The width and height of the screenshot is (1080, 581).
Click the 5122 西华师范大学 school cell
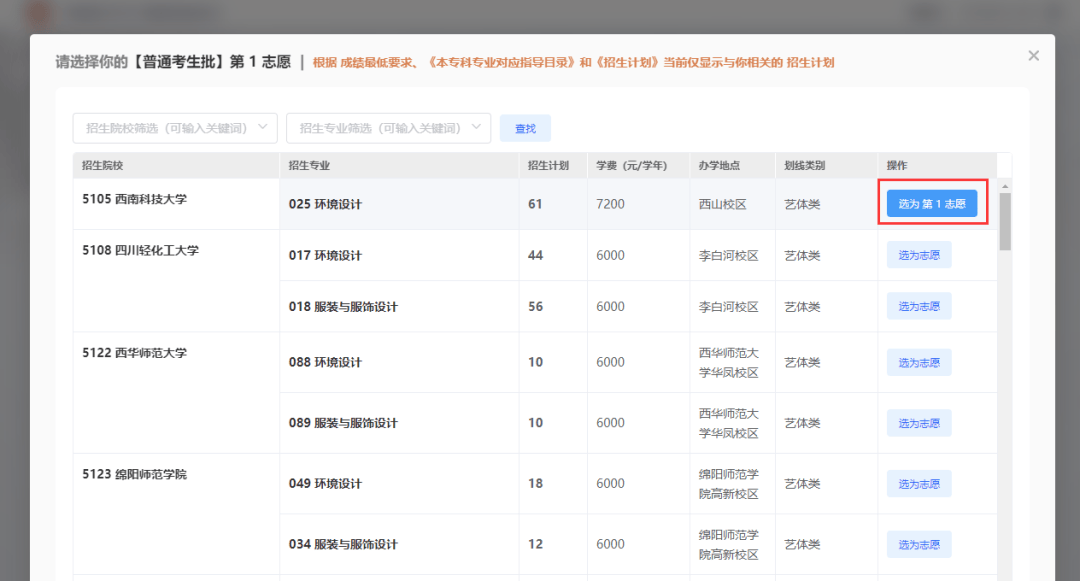pos(135,353)
